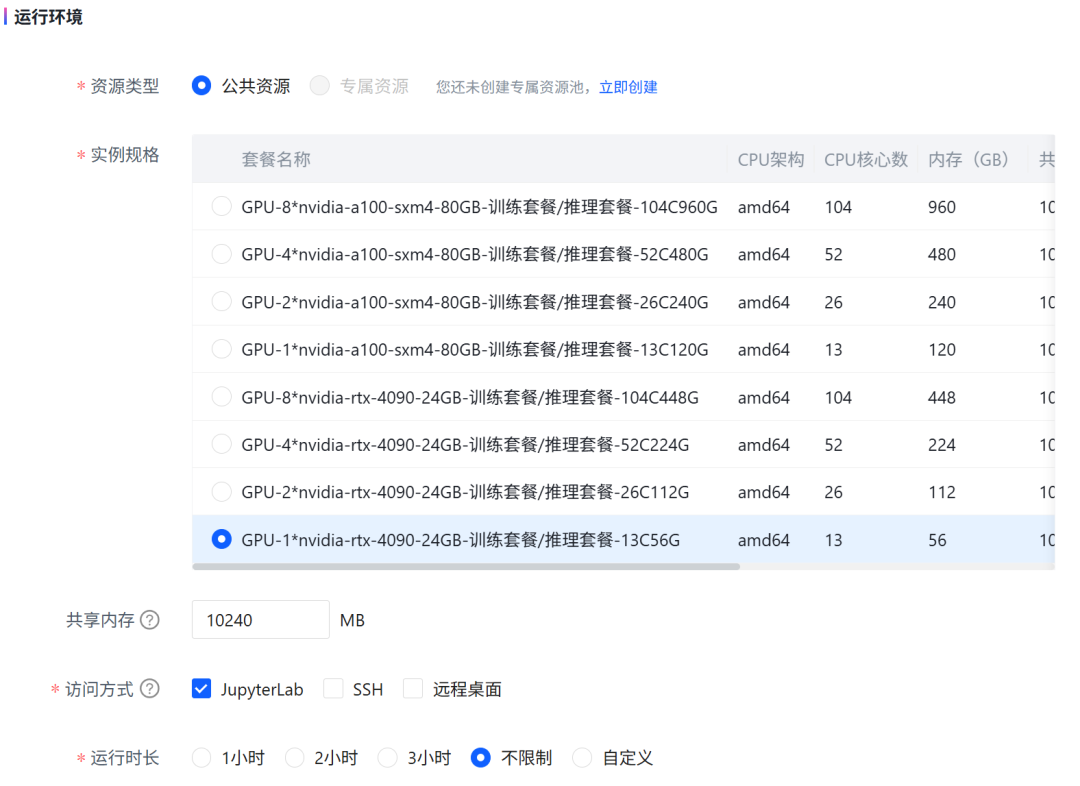Select the 3小时 runtime duration option
The image size is (1080, 786).
point(387,758)
